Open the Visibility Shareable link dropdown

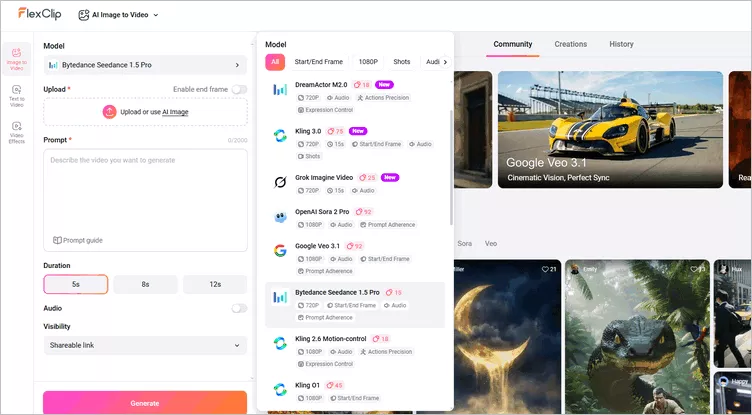[145, 345]
